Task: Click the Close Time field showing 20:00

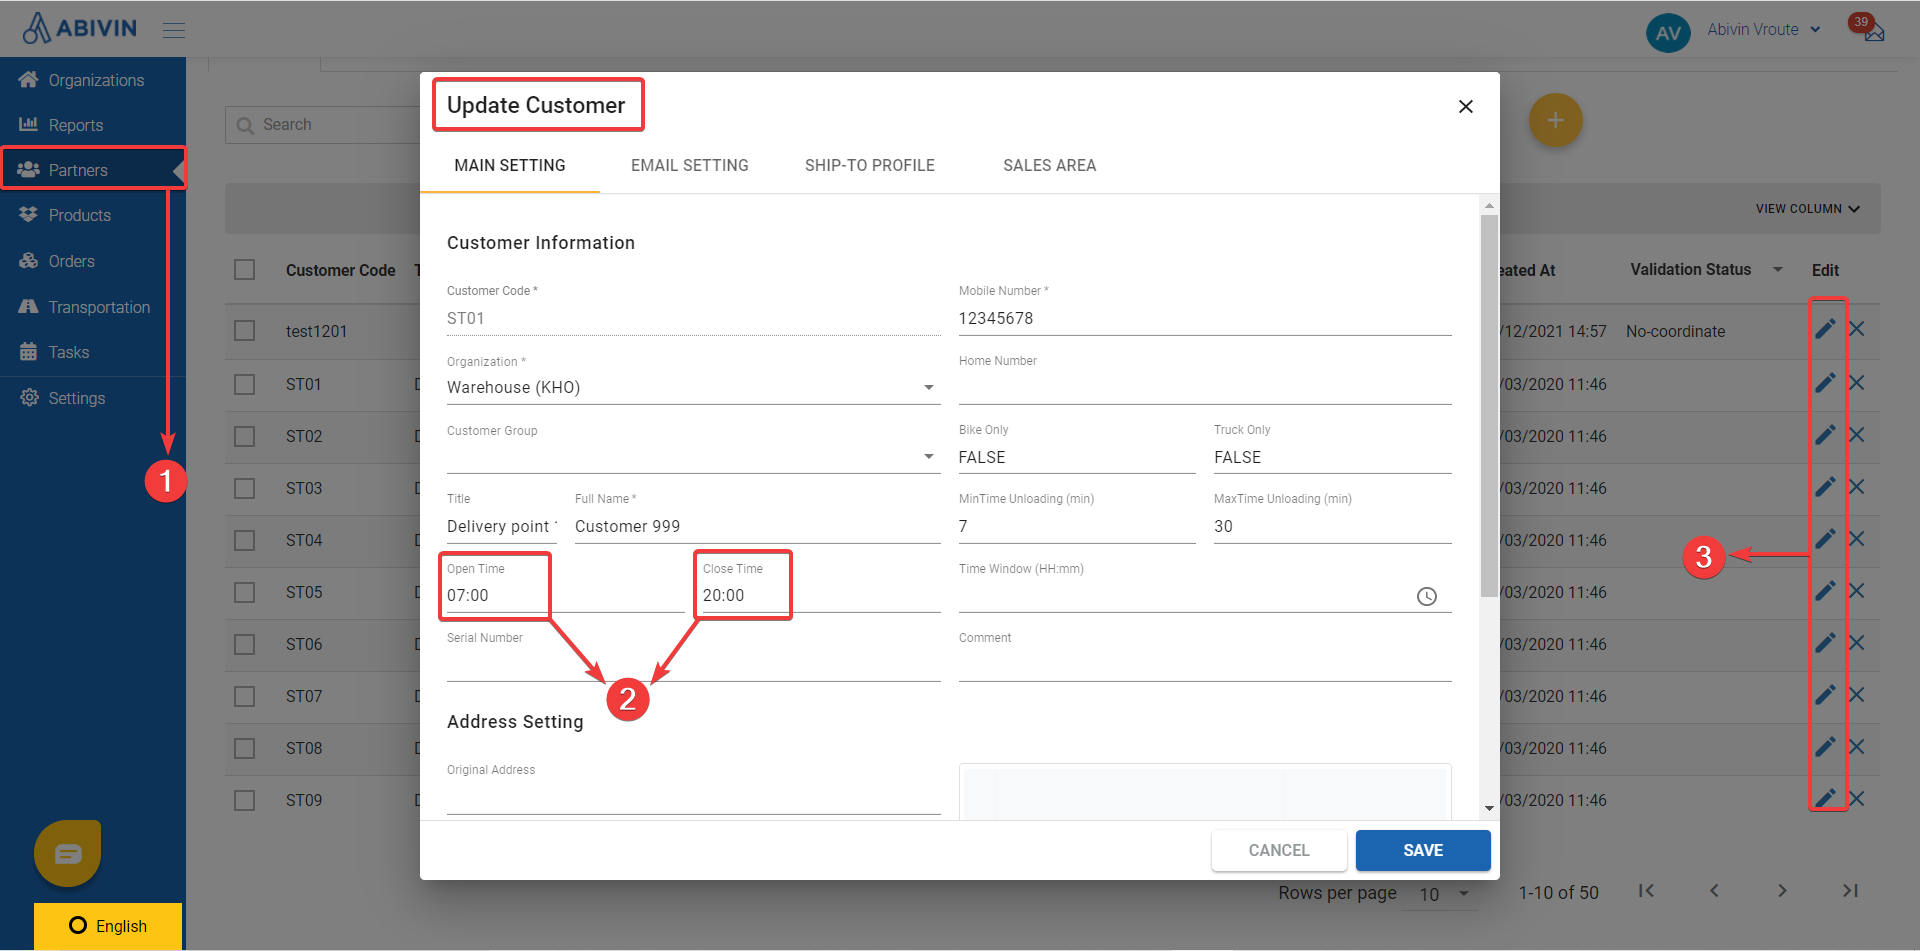Action: pyautogui.click(x=821, y=596)
